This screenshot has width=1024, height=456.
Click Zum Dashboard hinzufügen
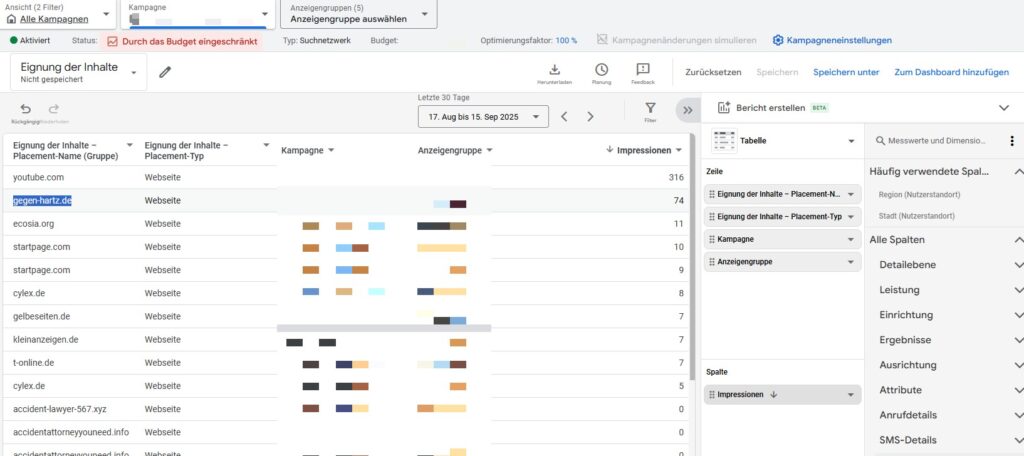951,72
